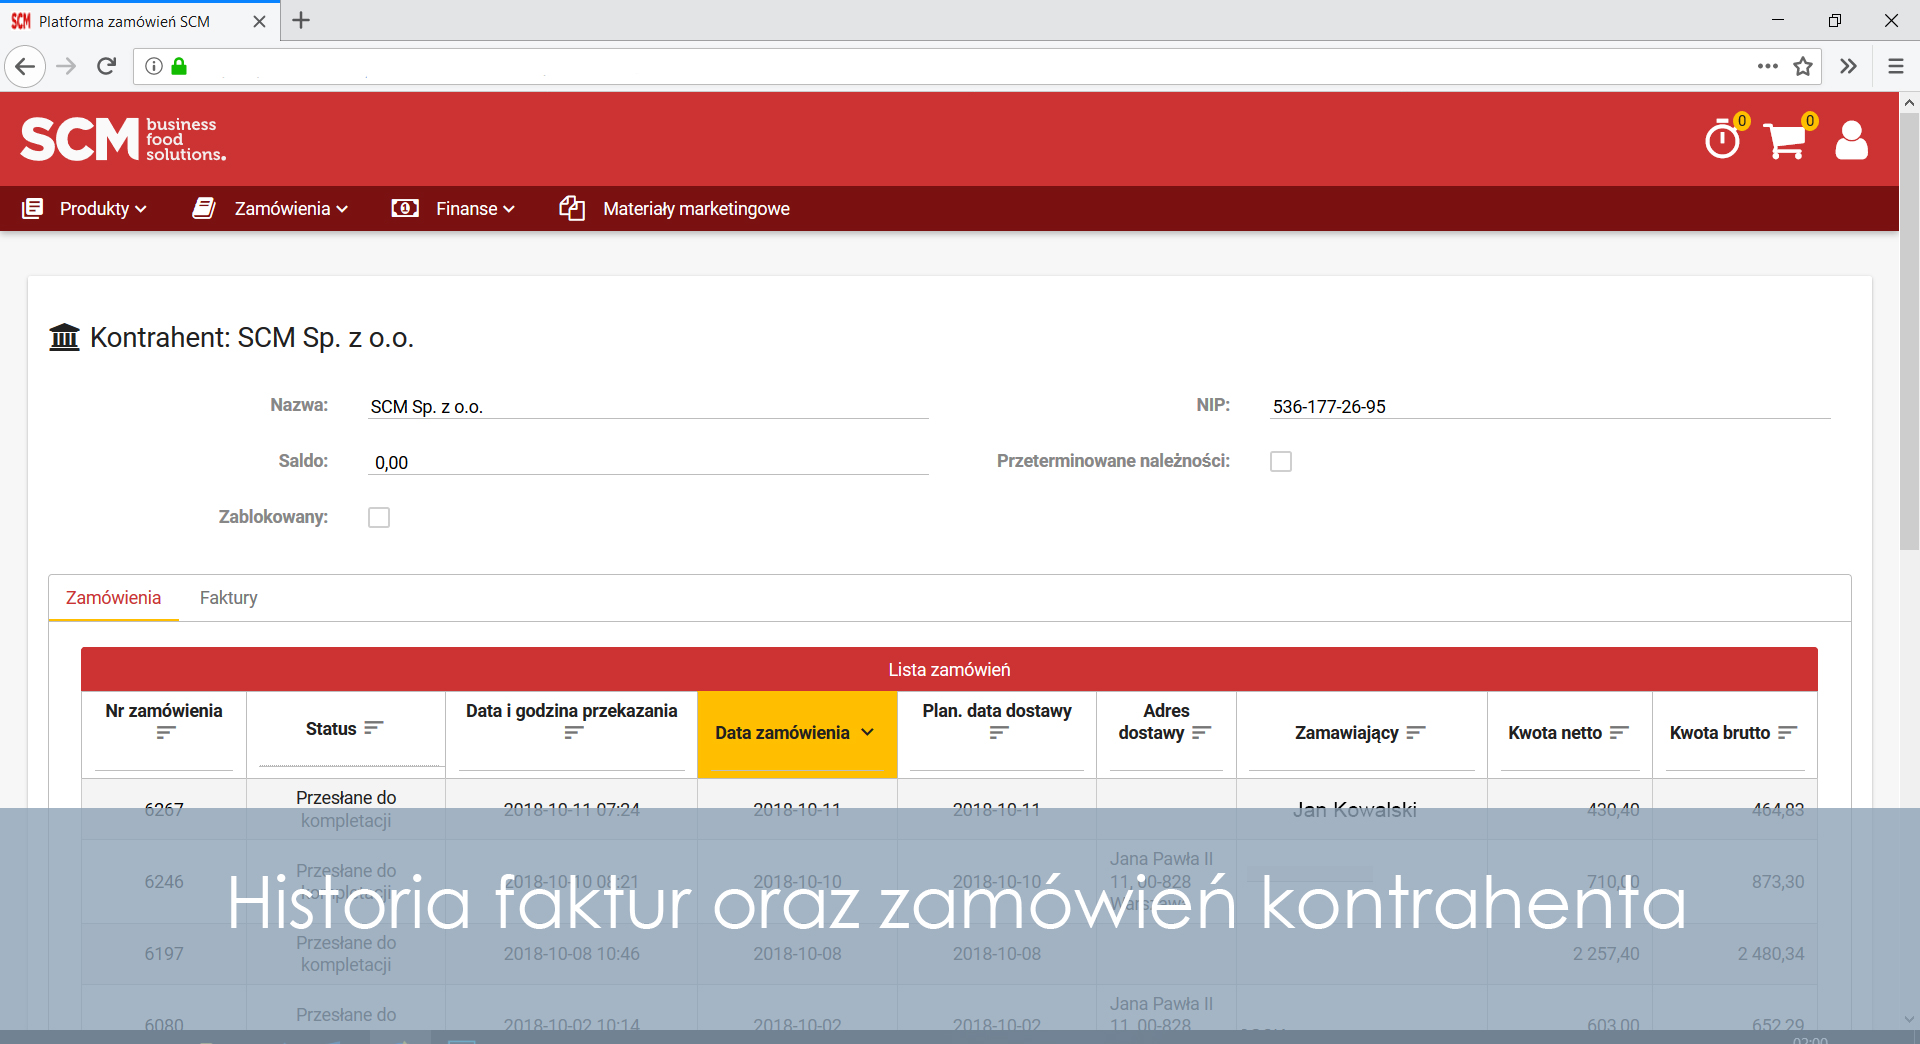Click the scrollbar up arrow
Image resolution: width=1920 pixels, height=1044 pixels.
(1909, 102)
